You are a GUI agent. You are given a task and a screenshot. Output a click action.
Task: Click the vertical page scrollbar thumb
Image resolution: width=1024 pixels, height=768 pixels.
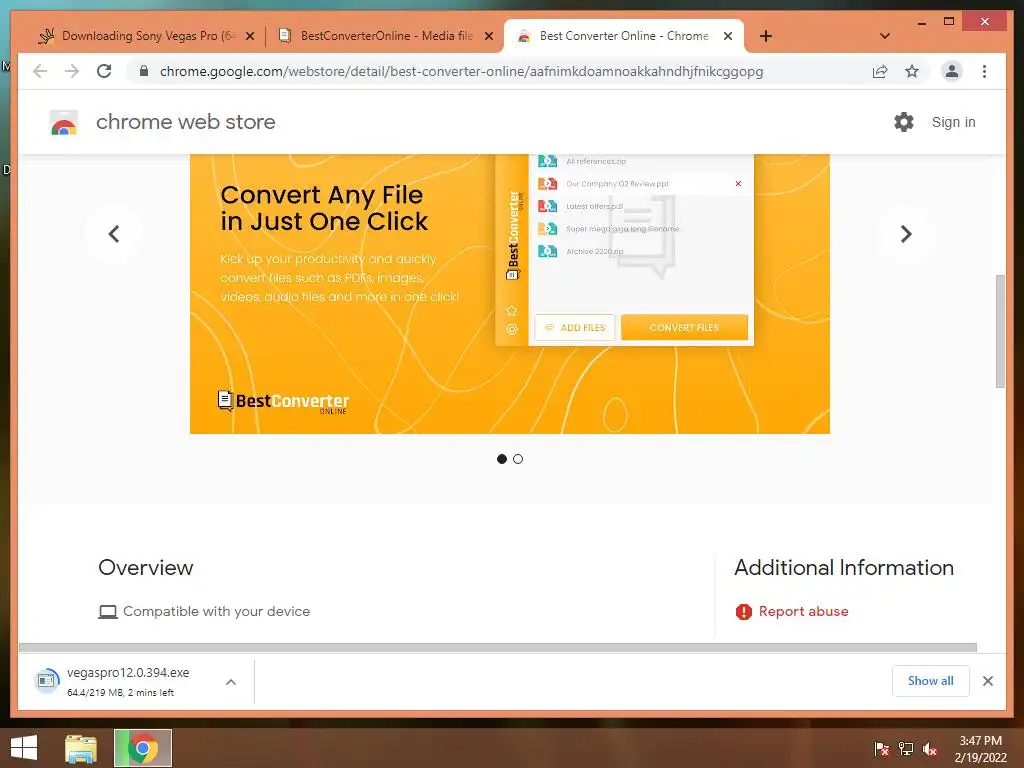click(x=1000, y=331)
